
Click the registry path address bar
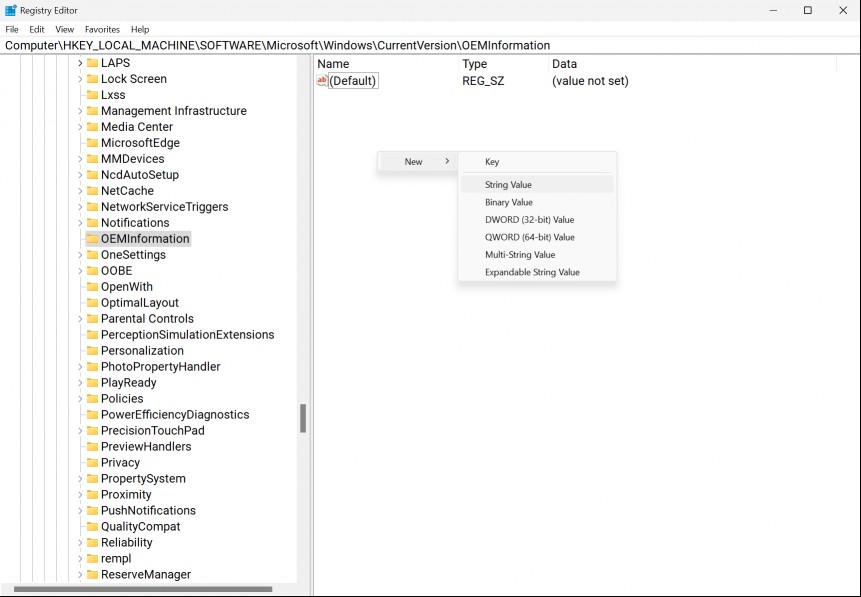pyautogui.click(x=430, y=45)
